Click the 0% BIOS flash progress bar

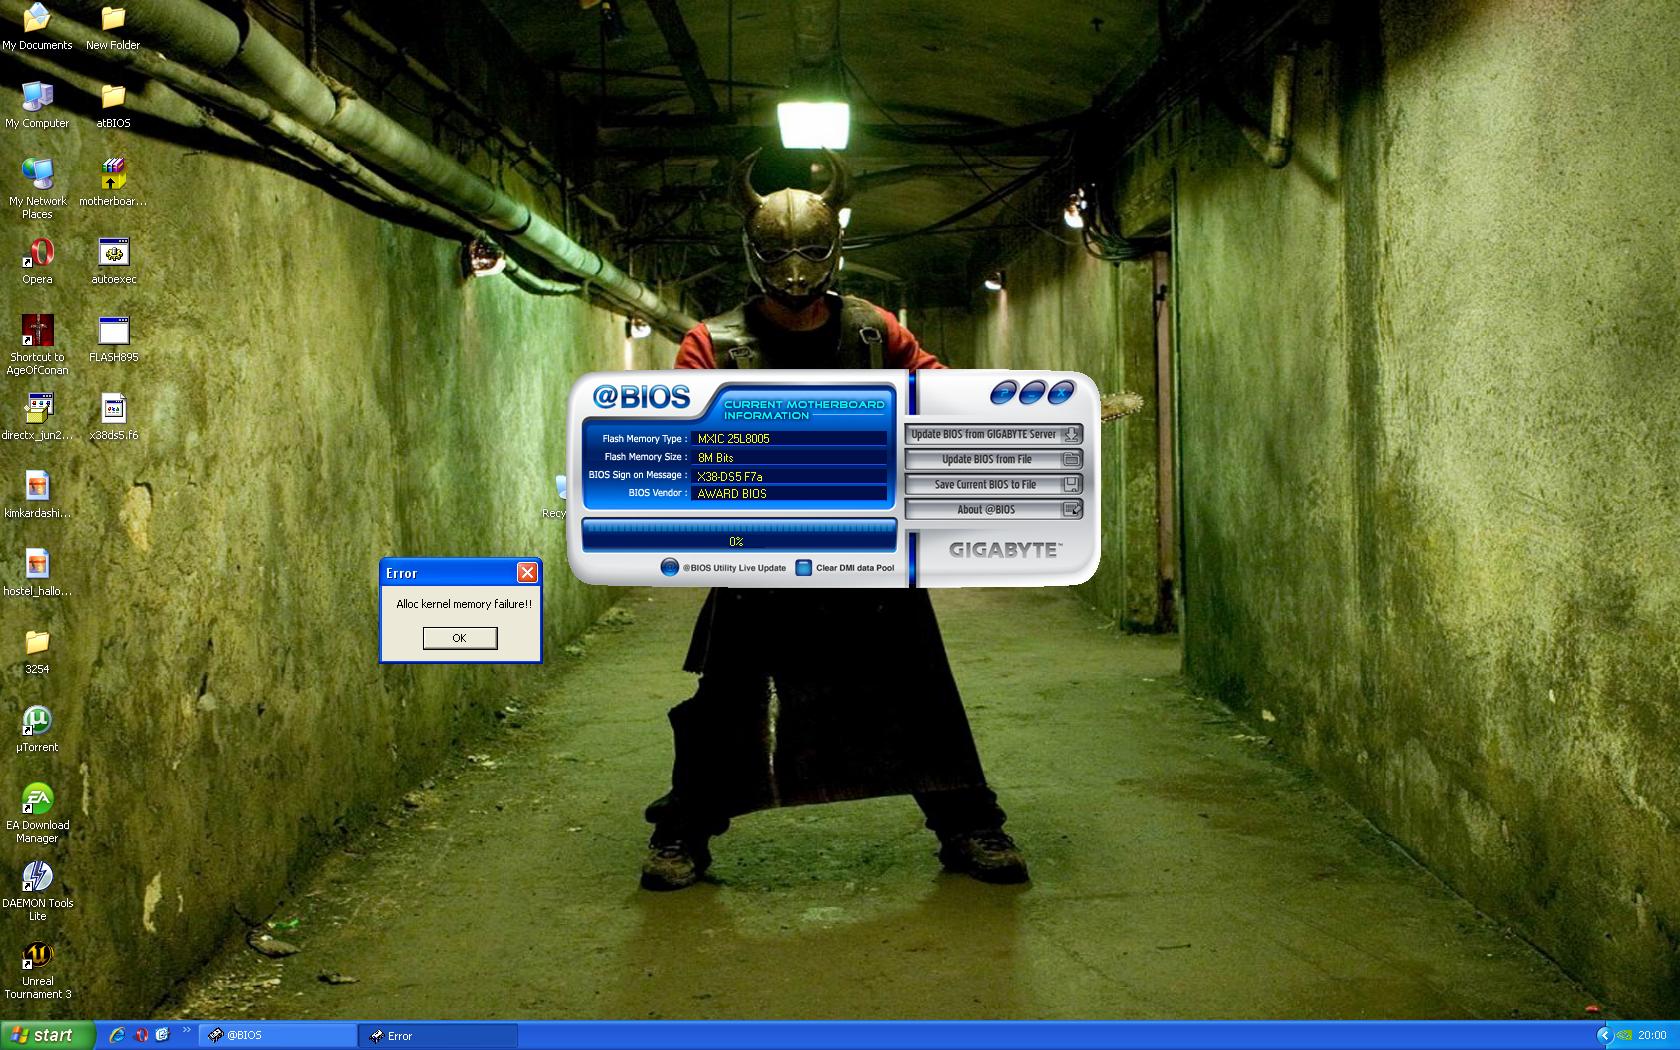point(739,537)
